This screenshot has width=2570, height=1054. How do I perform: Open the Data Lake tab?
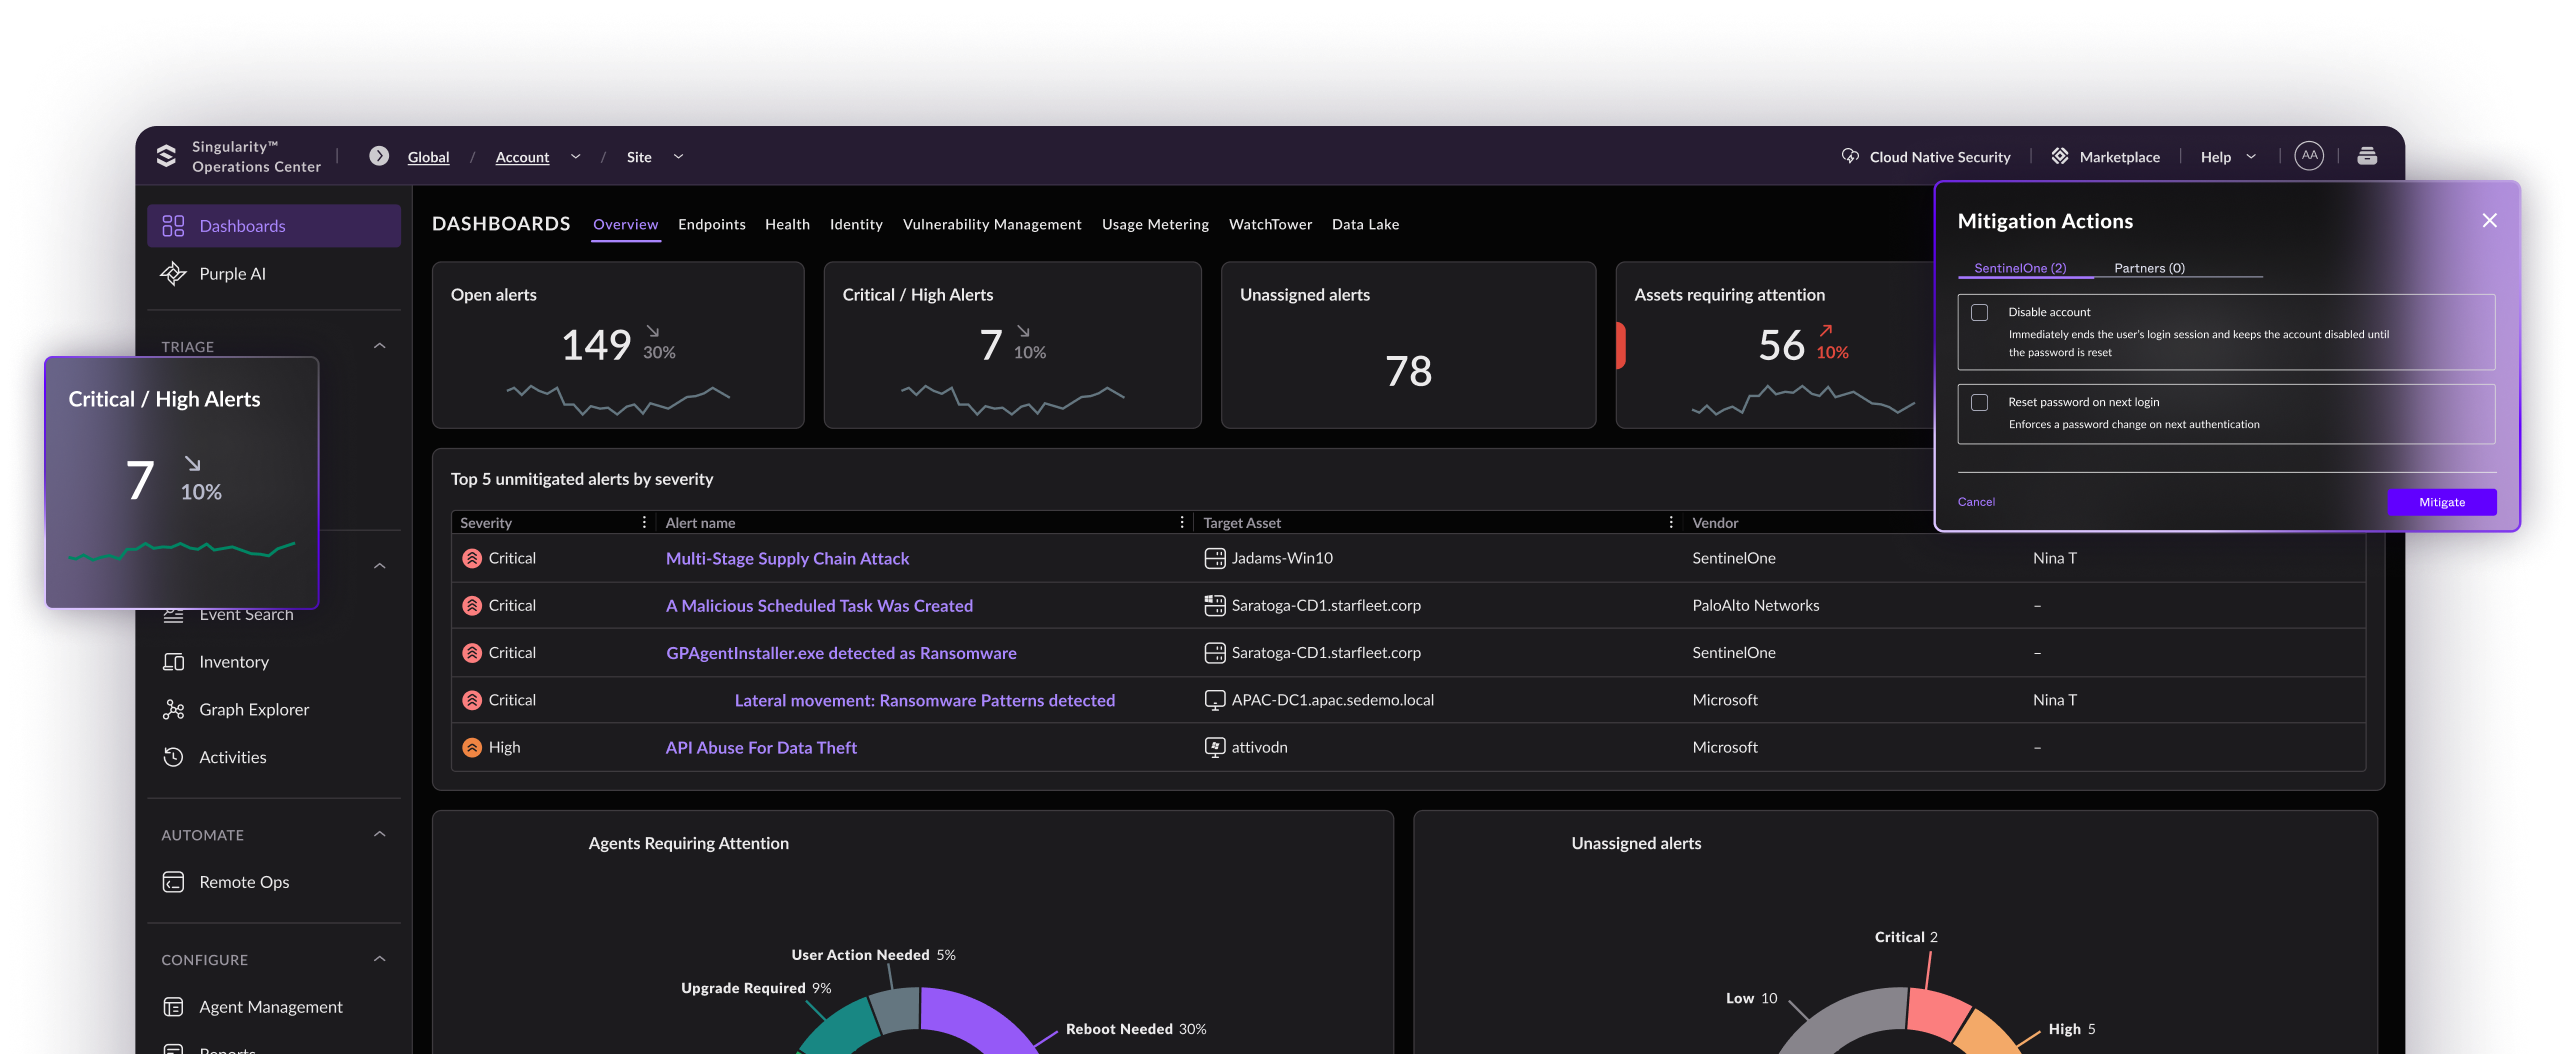pyautogui.click(x=1365, y=224)
